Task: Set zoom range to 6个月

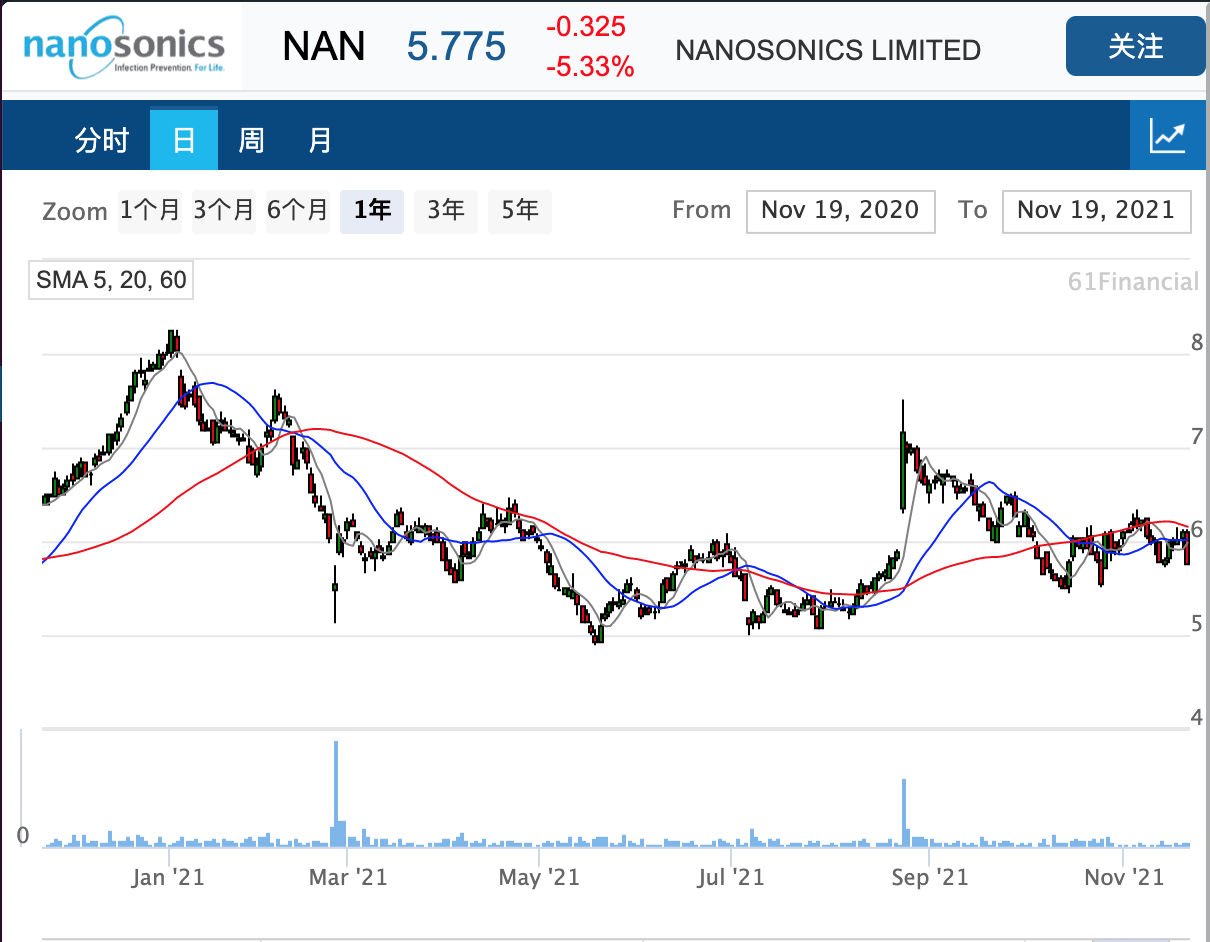Action: click(x=298, y=210)
